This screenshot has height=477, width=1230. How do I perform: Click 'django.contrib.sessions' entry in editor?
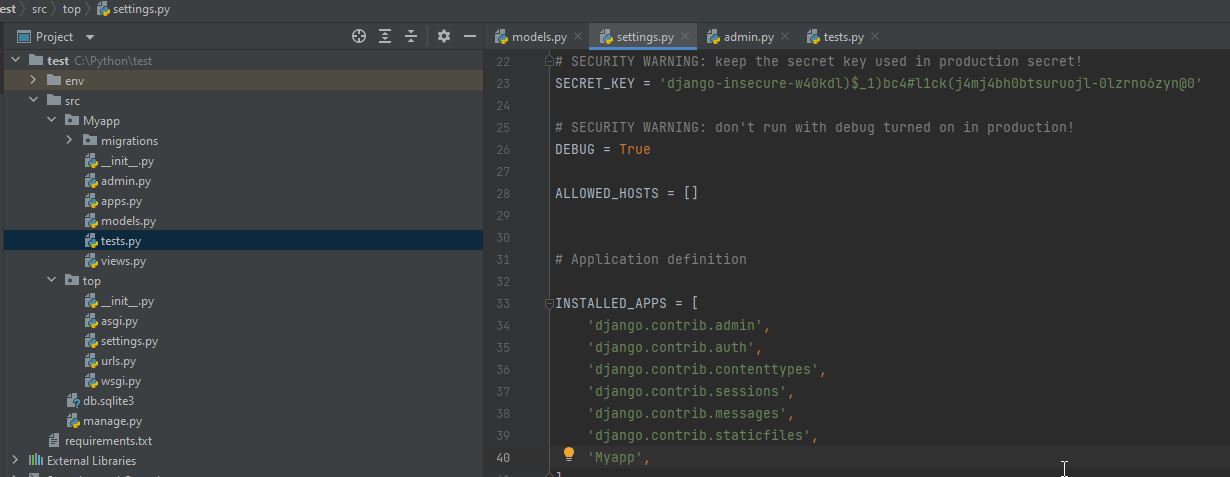[x=688, y=391]
